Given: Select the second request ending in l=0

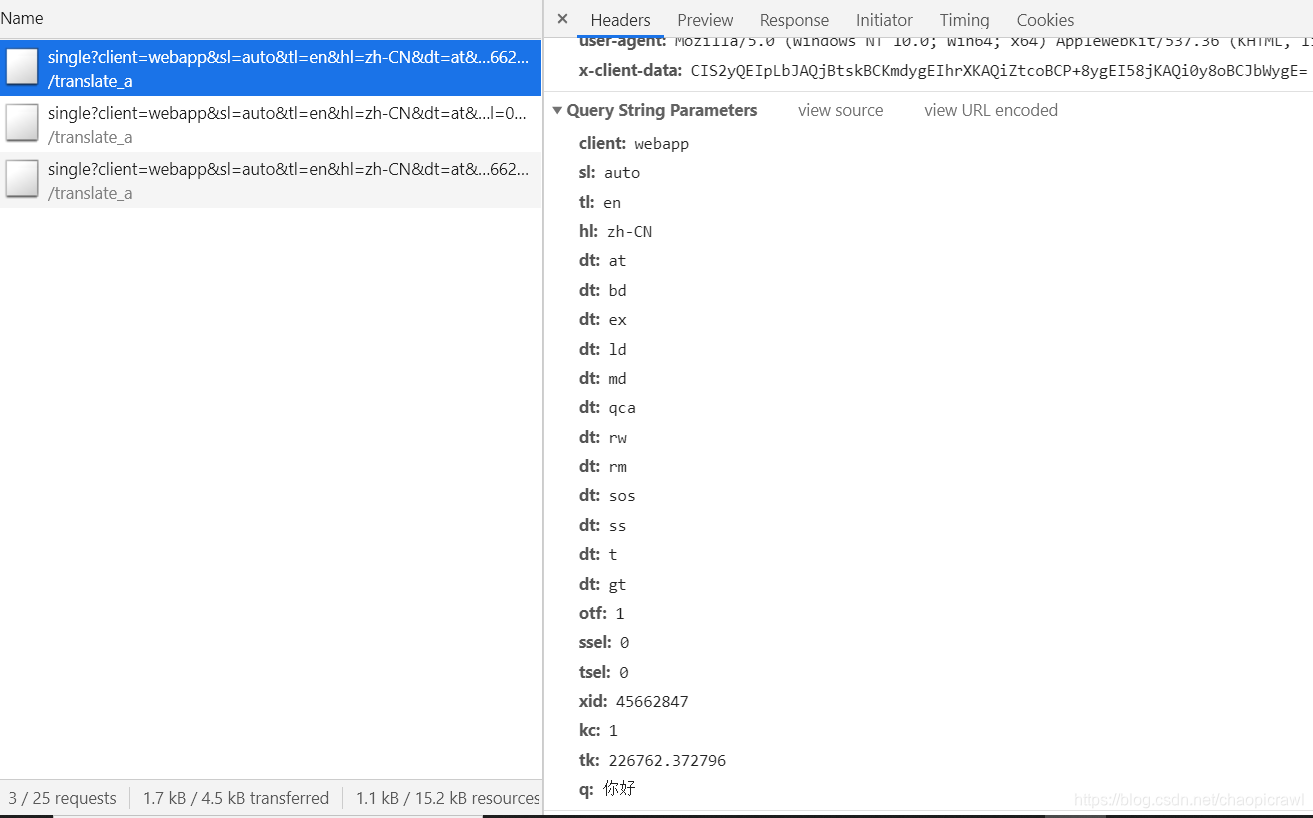Looking at the screenshot, I should [270, 124].
